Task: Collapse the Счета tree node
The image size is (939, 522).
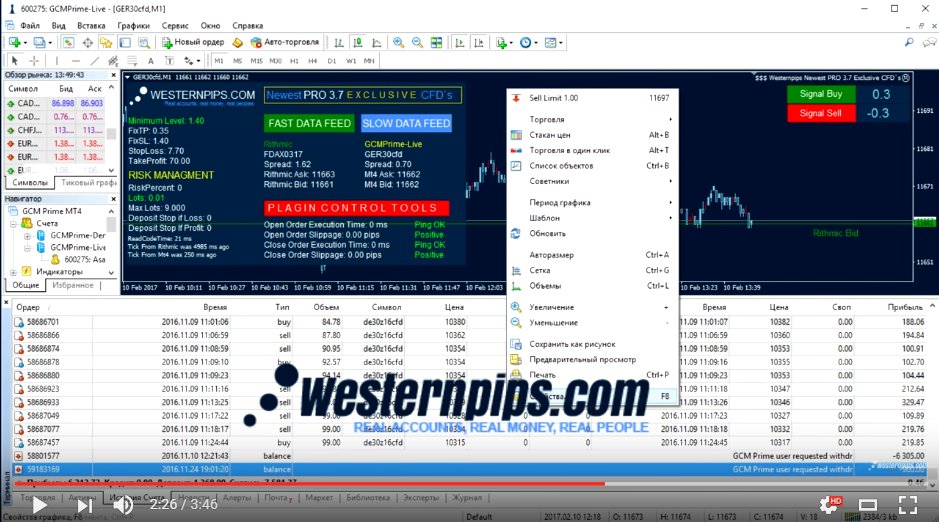Action: click(13, 224)
